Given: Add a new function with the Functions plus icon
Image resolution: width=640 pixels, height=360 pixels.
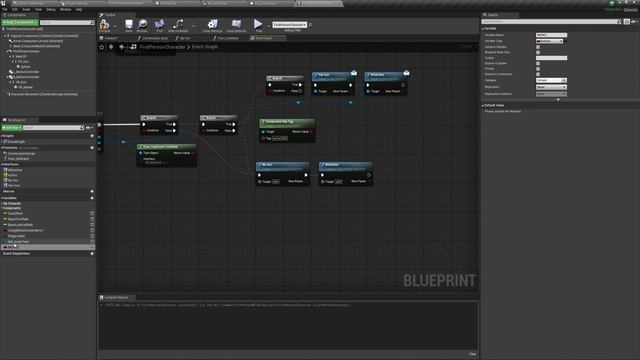Looking at the screenshot, I should (x=92, y=147).
